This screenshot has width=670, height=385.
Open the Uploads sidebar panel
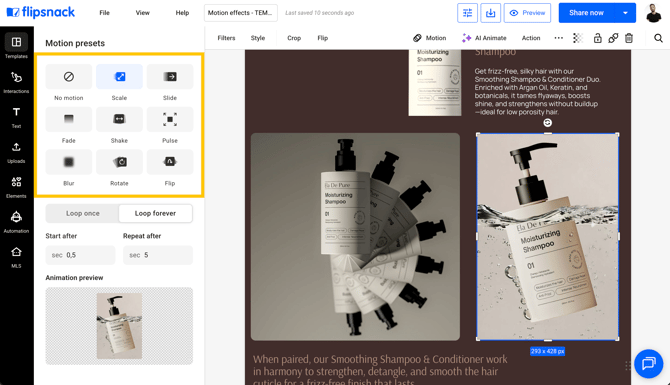[16, 152]
